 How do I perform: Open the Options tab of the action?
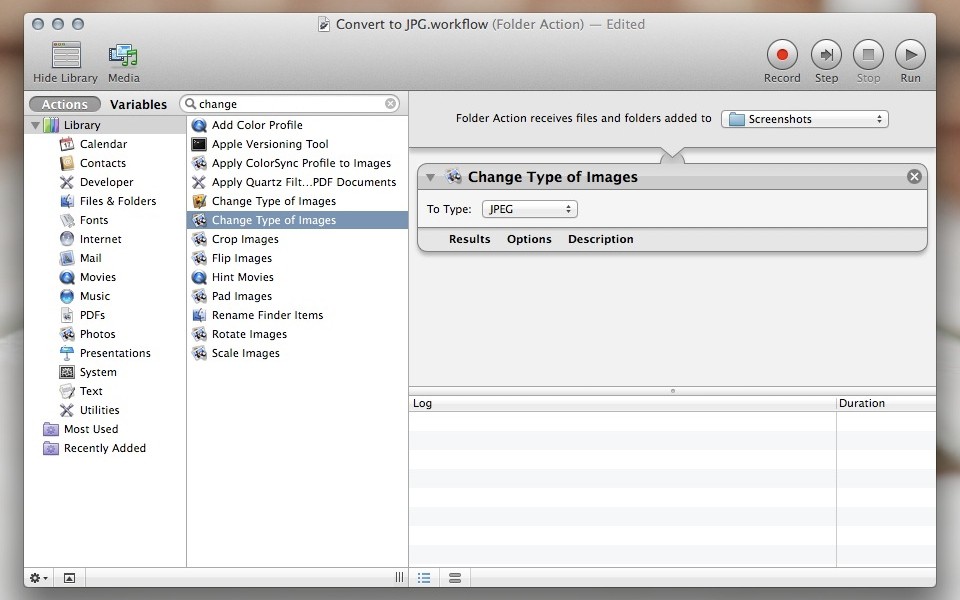[529, 239]
